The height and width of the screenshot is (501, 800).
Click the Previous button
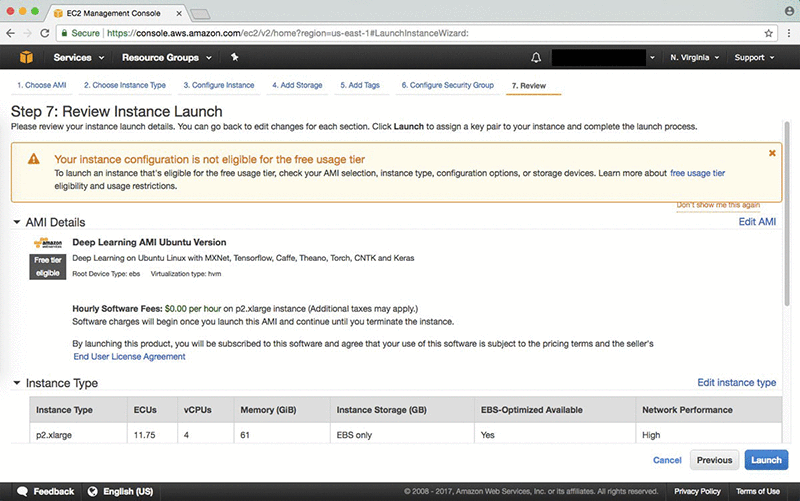coord(714,460)
